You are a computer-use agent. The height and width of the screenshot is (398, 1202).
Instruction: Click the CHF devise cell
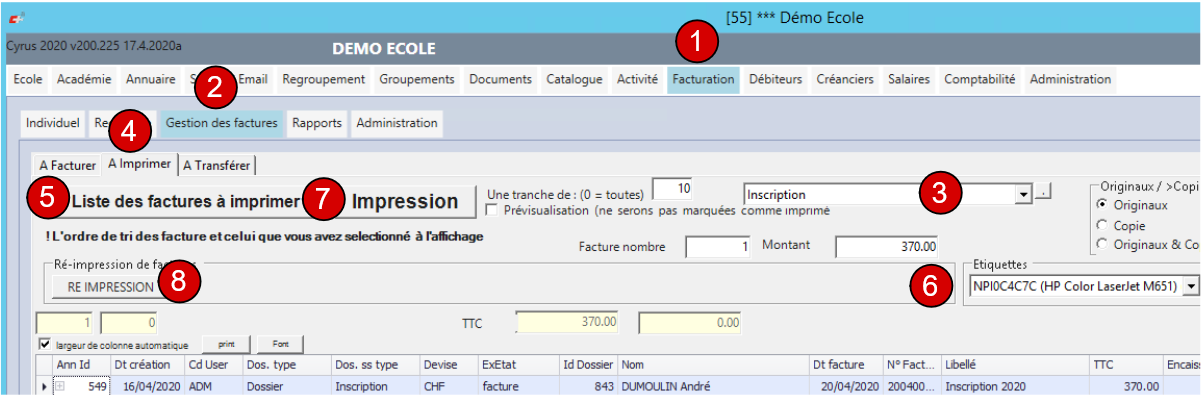[x=448, y=386]
